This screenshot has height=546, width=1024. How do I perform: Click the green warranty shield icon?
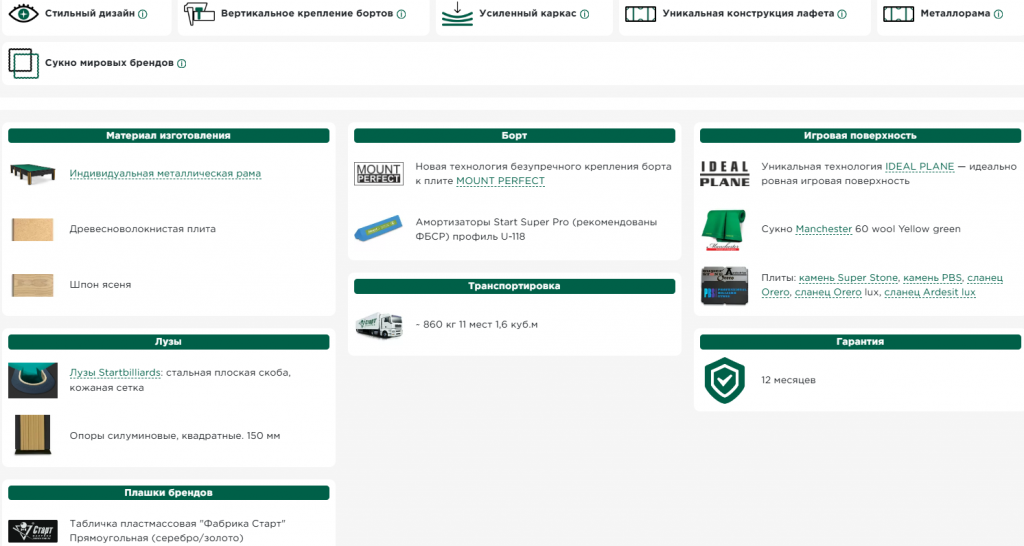pos(724,380)
